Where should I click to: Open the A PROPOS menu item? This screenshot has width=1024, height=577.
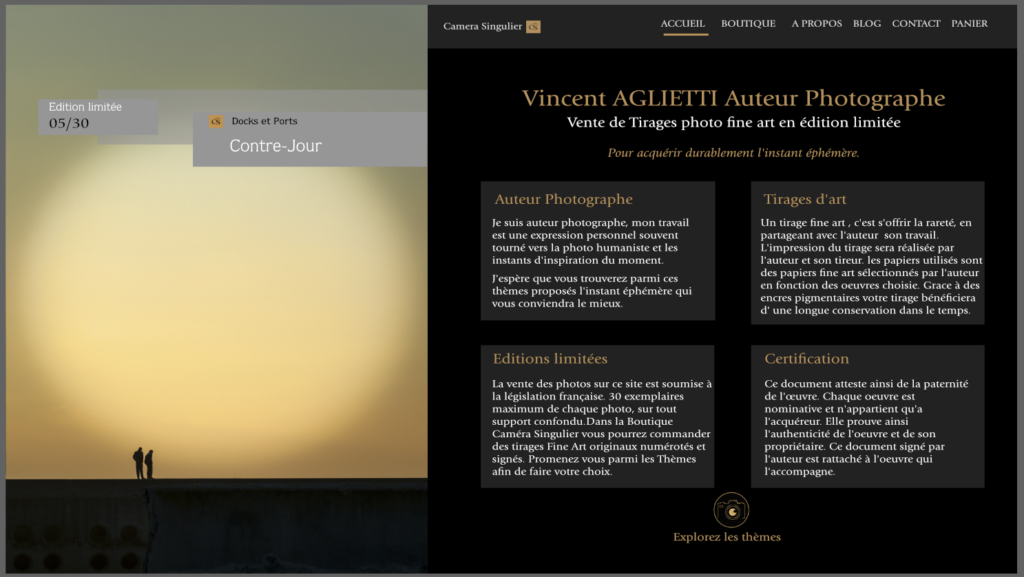(816, 23)
